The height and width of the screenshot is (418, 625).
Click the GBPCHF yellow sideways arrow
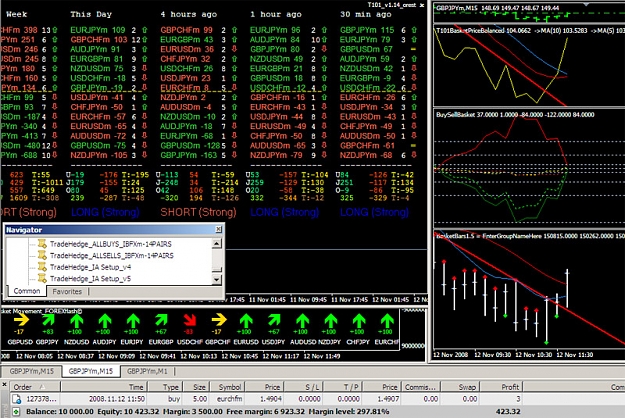(219, 320)
